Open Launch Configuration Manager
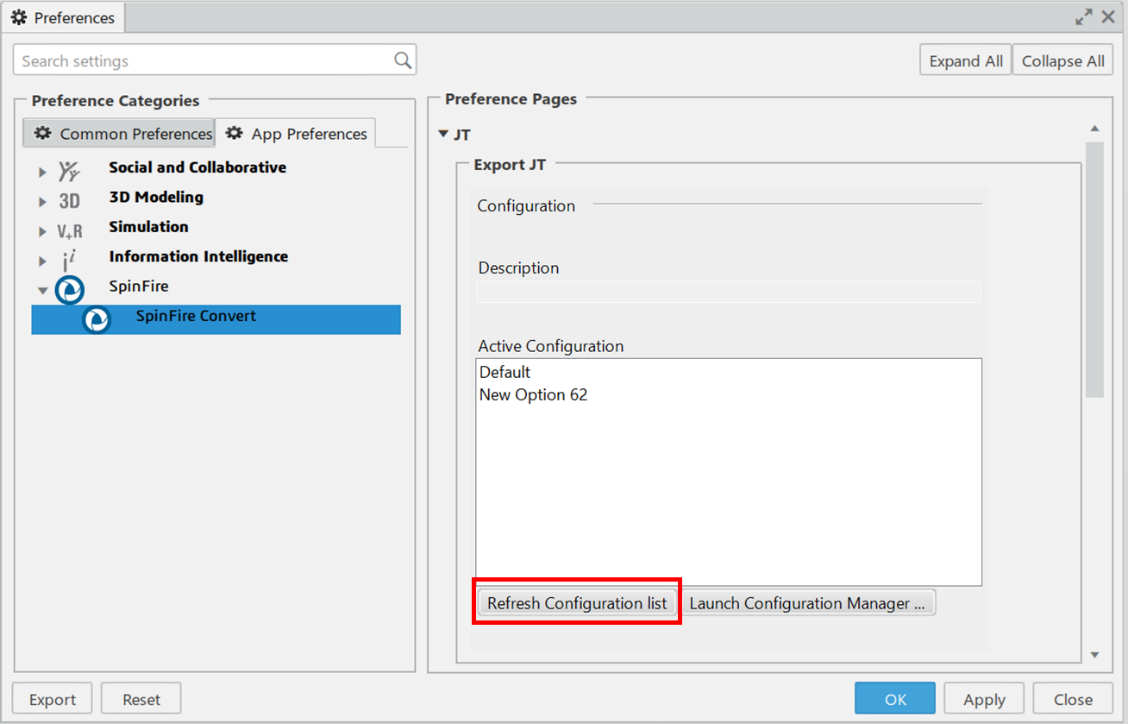This screenshot has width=1128, height=724. [x=808, y=602]
